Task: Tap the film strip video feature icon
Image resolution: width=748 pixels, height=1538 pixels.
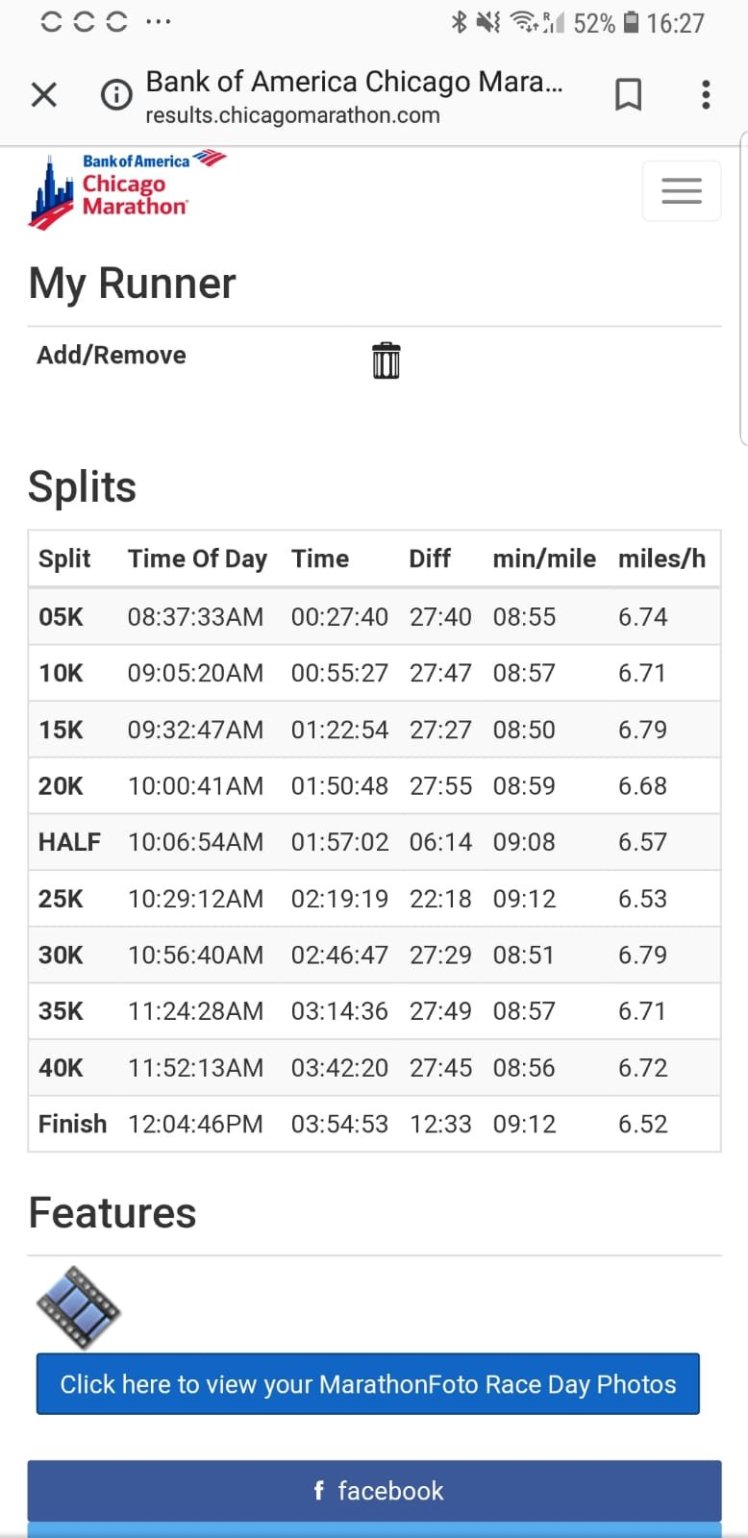Action: 79,1307
